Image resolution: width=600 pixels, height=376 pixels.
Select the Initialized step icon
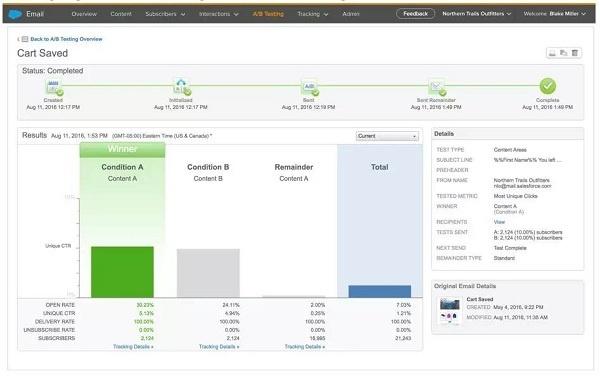coord(182,87)
